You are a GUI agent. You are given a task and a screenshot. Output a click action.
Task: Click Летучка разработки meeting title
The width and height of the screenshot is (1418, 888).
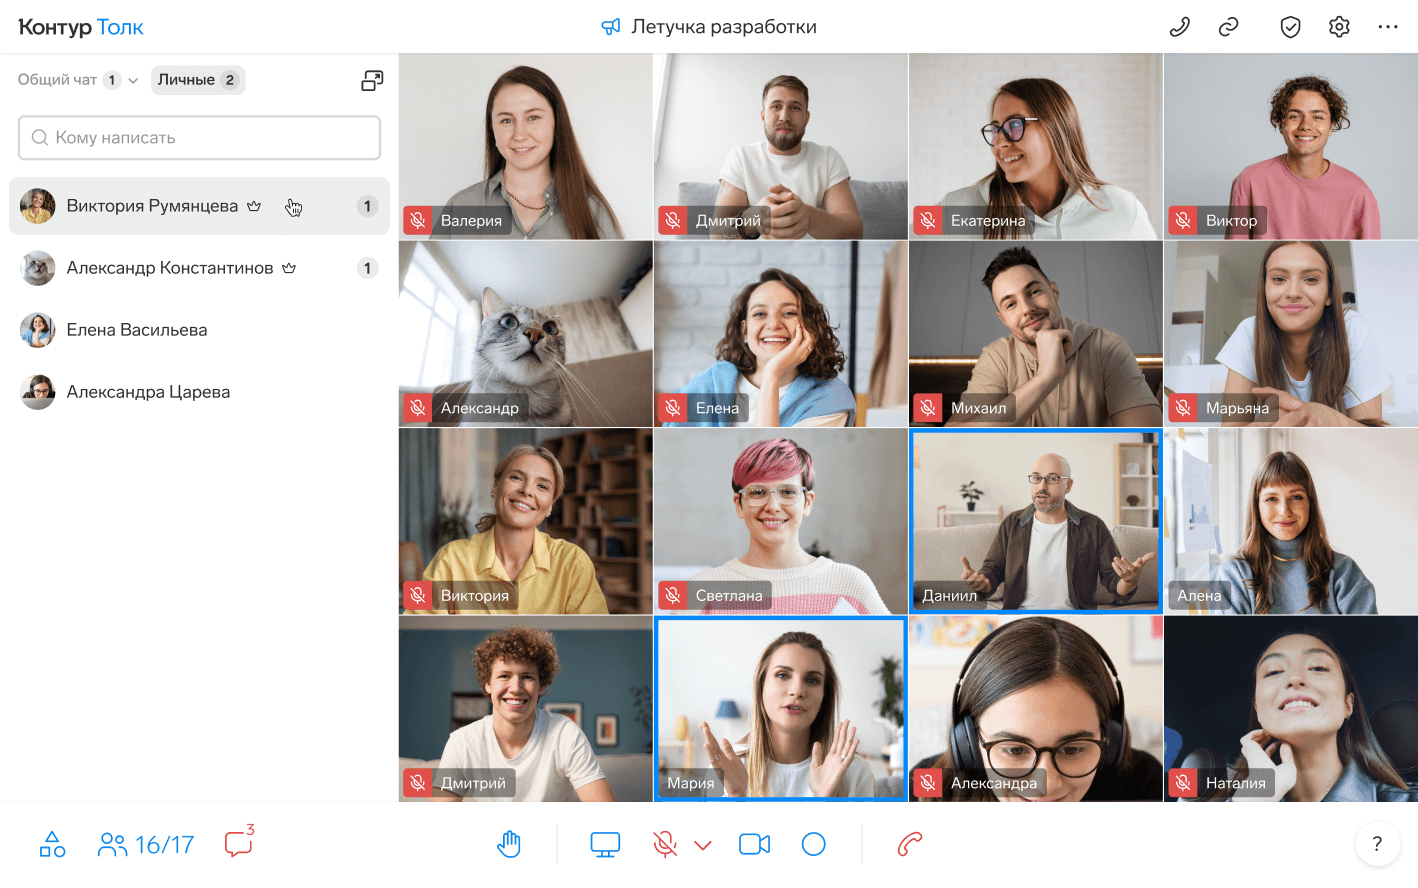point(724,27)
